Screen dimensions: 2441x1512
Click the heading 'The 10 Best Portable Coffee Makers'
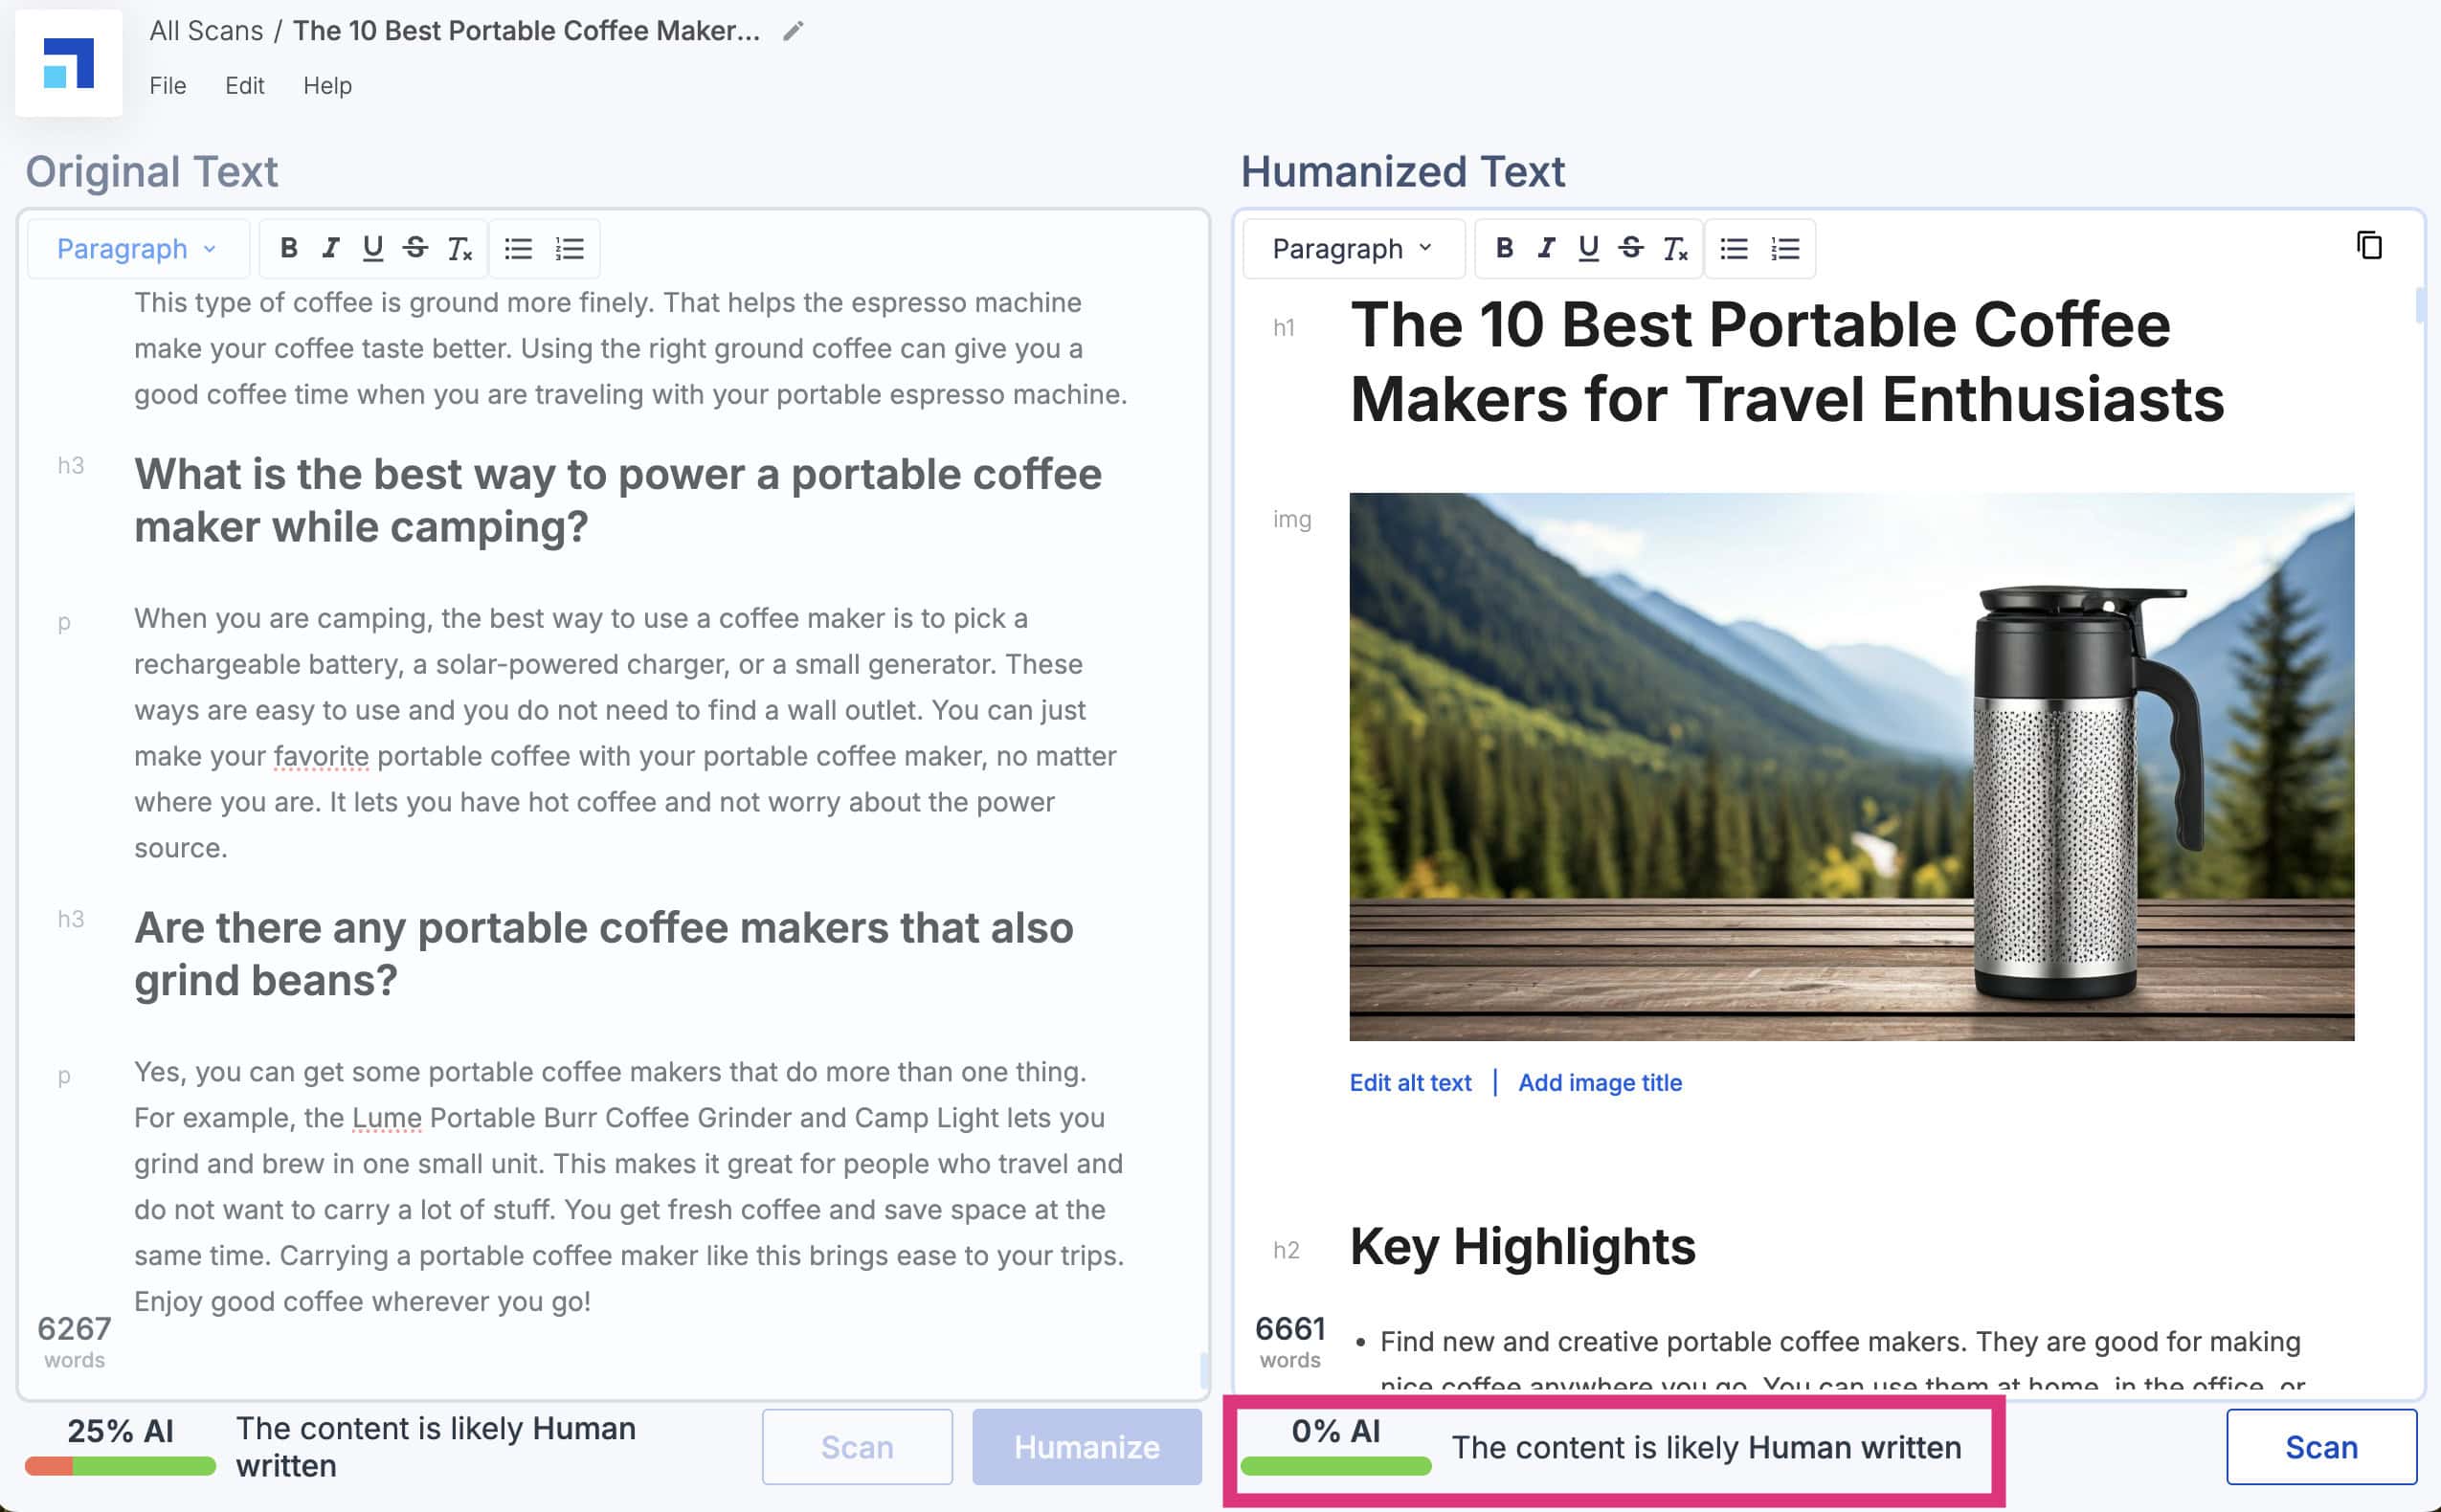pos(1787,362)
